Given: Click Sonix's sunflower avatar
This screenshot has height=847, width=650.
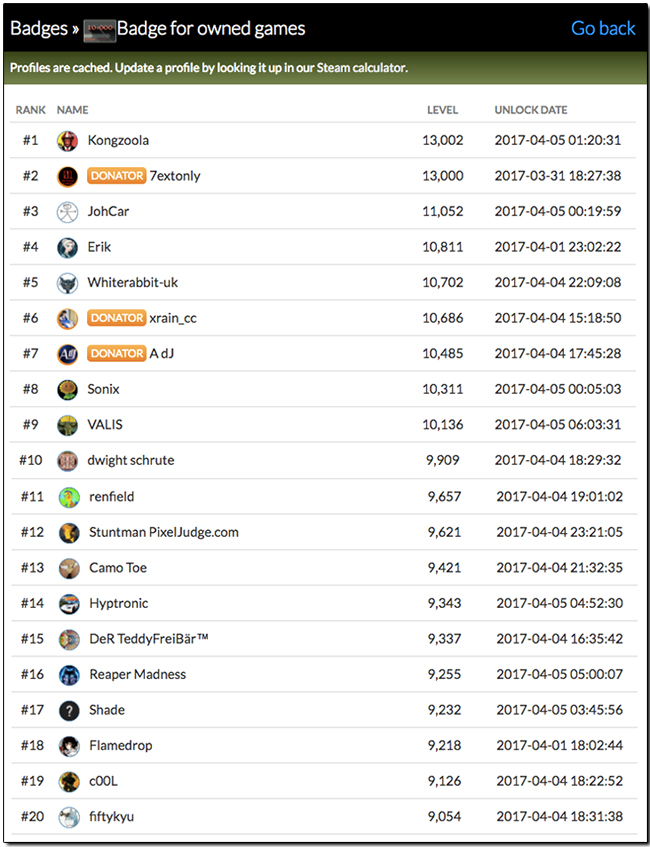Looking at the screenshot, I should pos(67,389).
